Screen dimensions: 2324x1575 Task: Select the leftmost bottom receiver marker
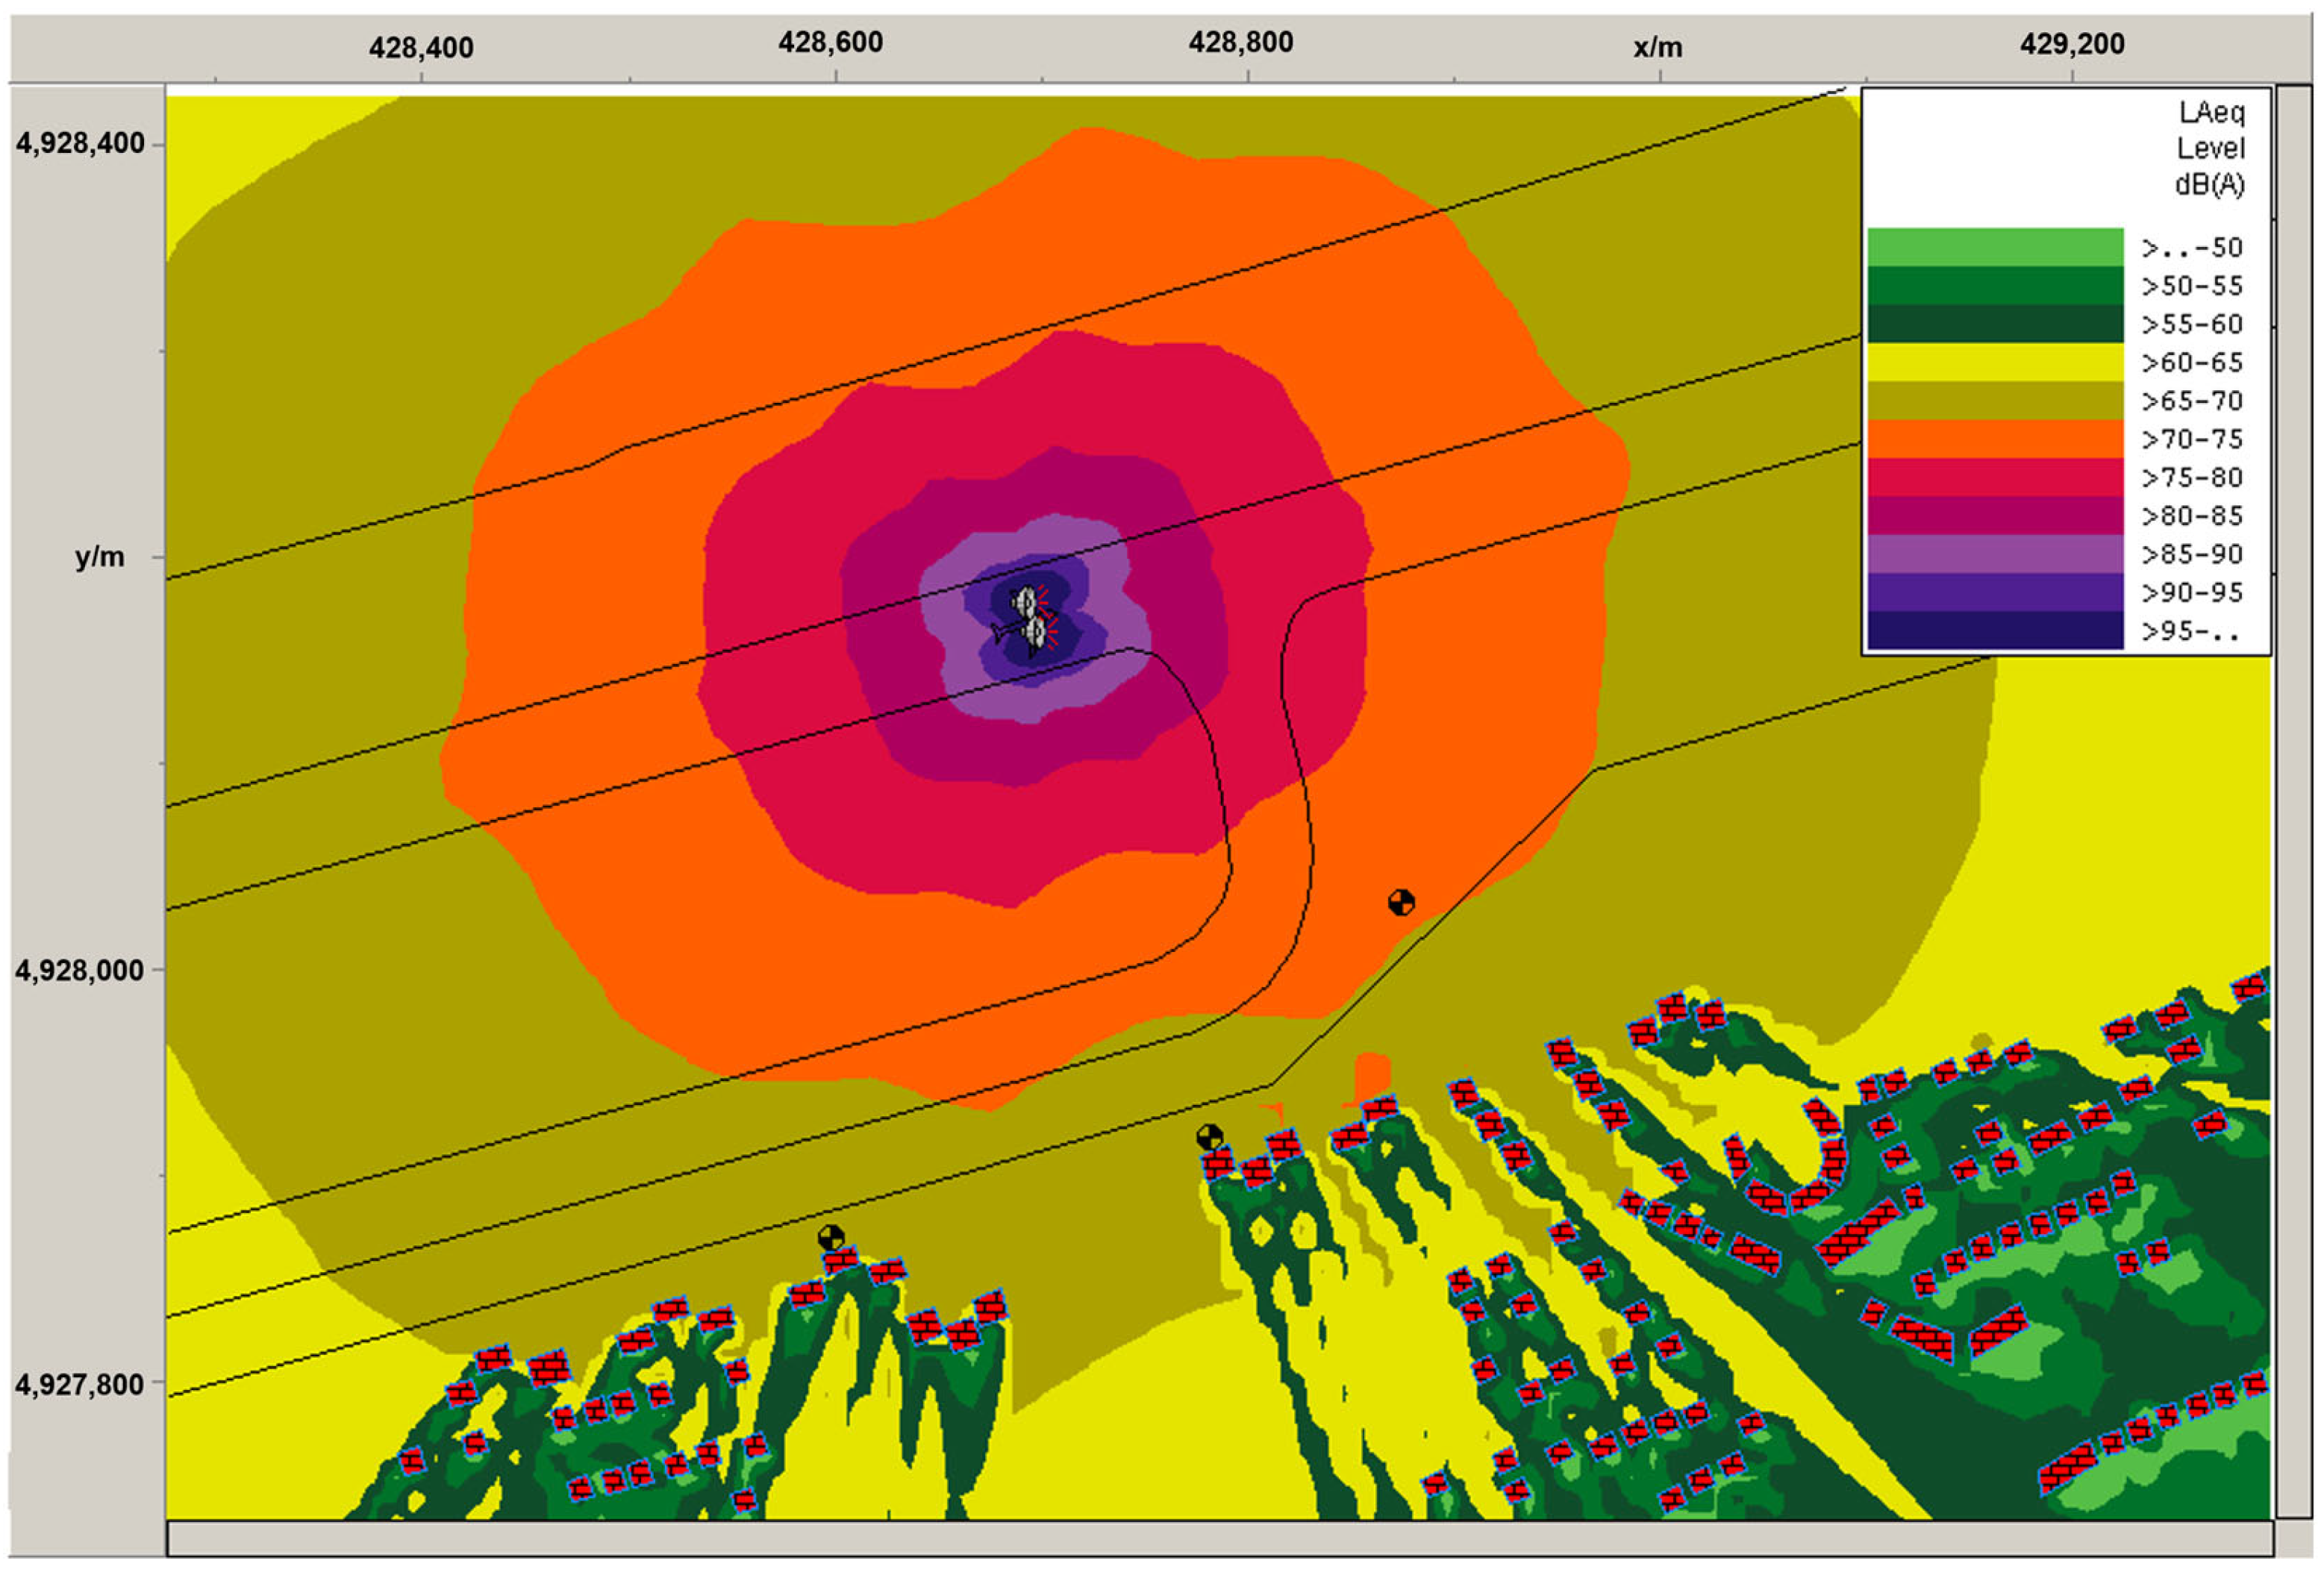pyautogui.click(x=831, y=1238)
